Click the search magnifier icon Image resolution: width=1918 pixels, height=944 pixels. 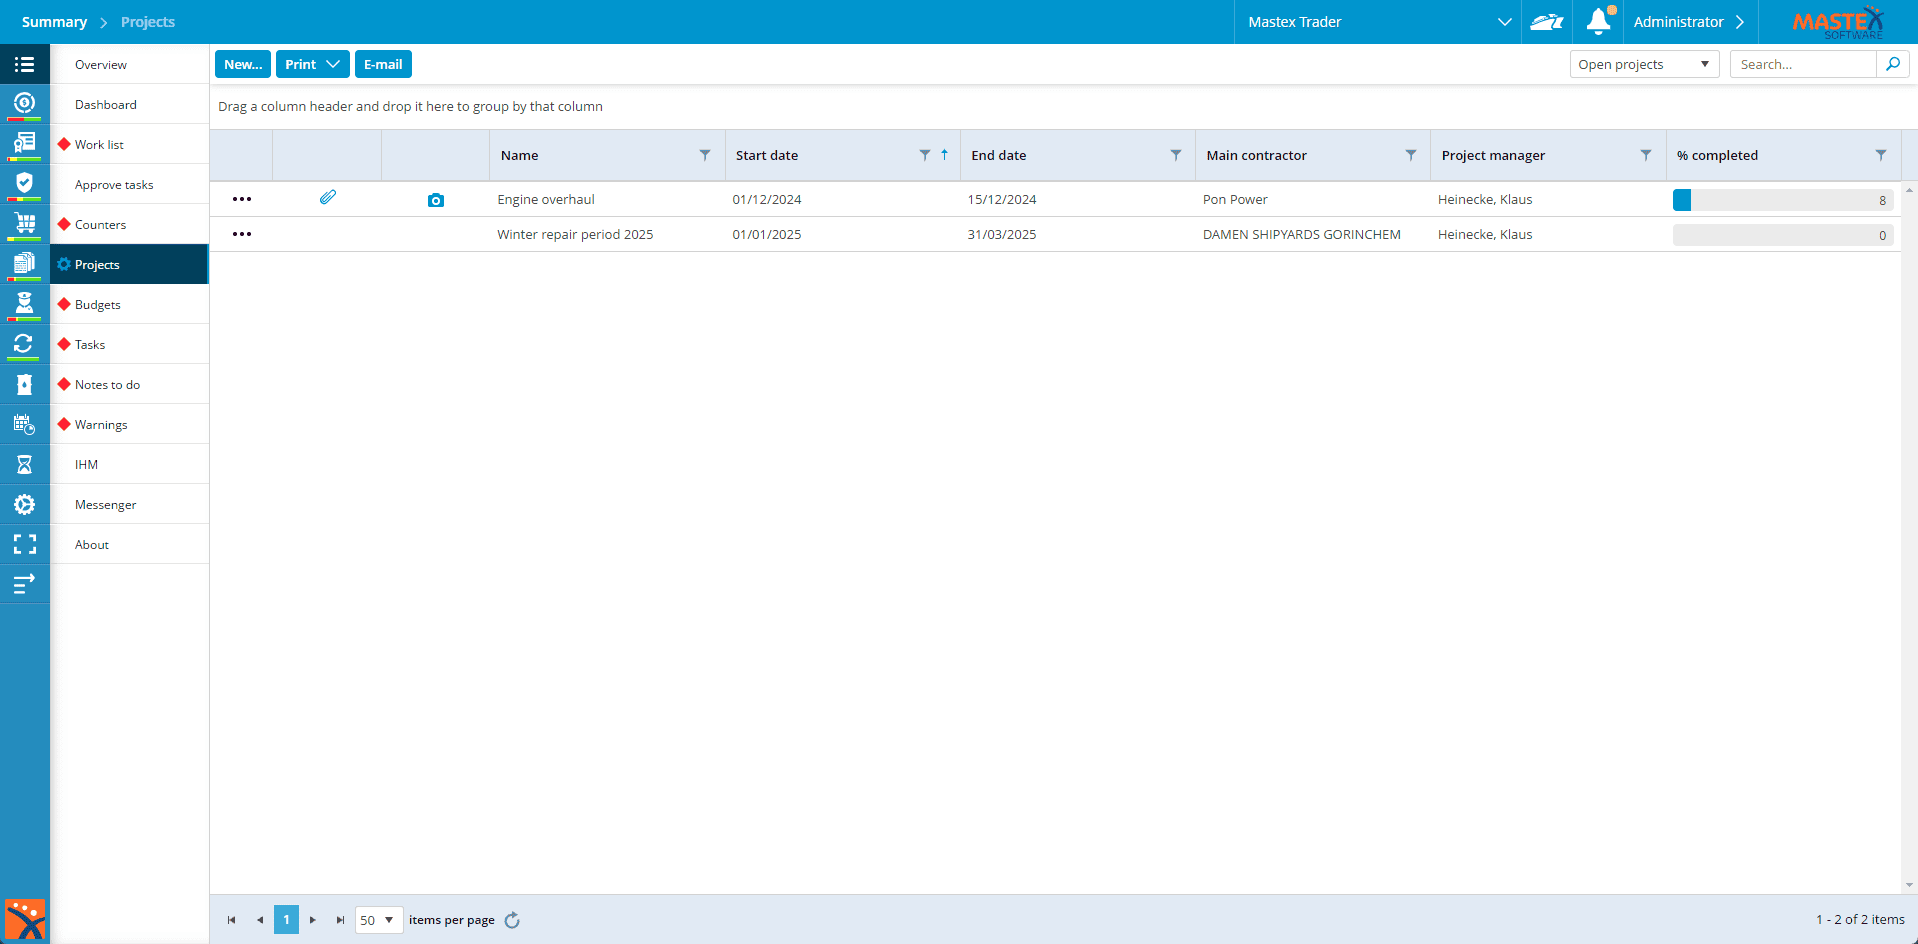coord(1892,64)
